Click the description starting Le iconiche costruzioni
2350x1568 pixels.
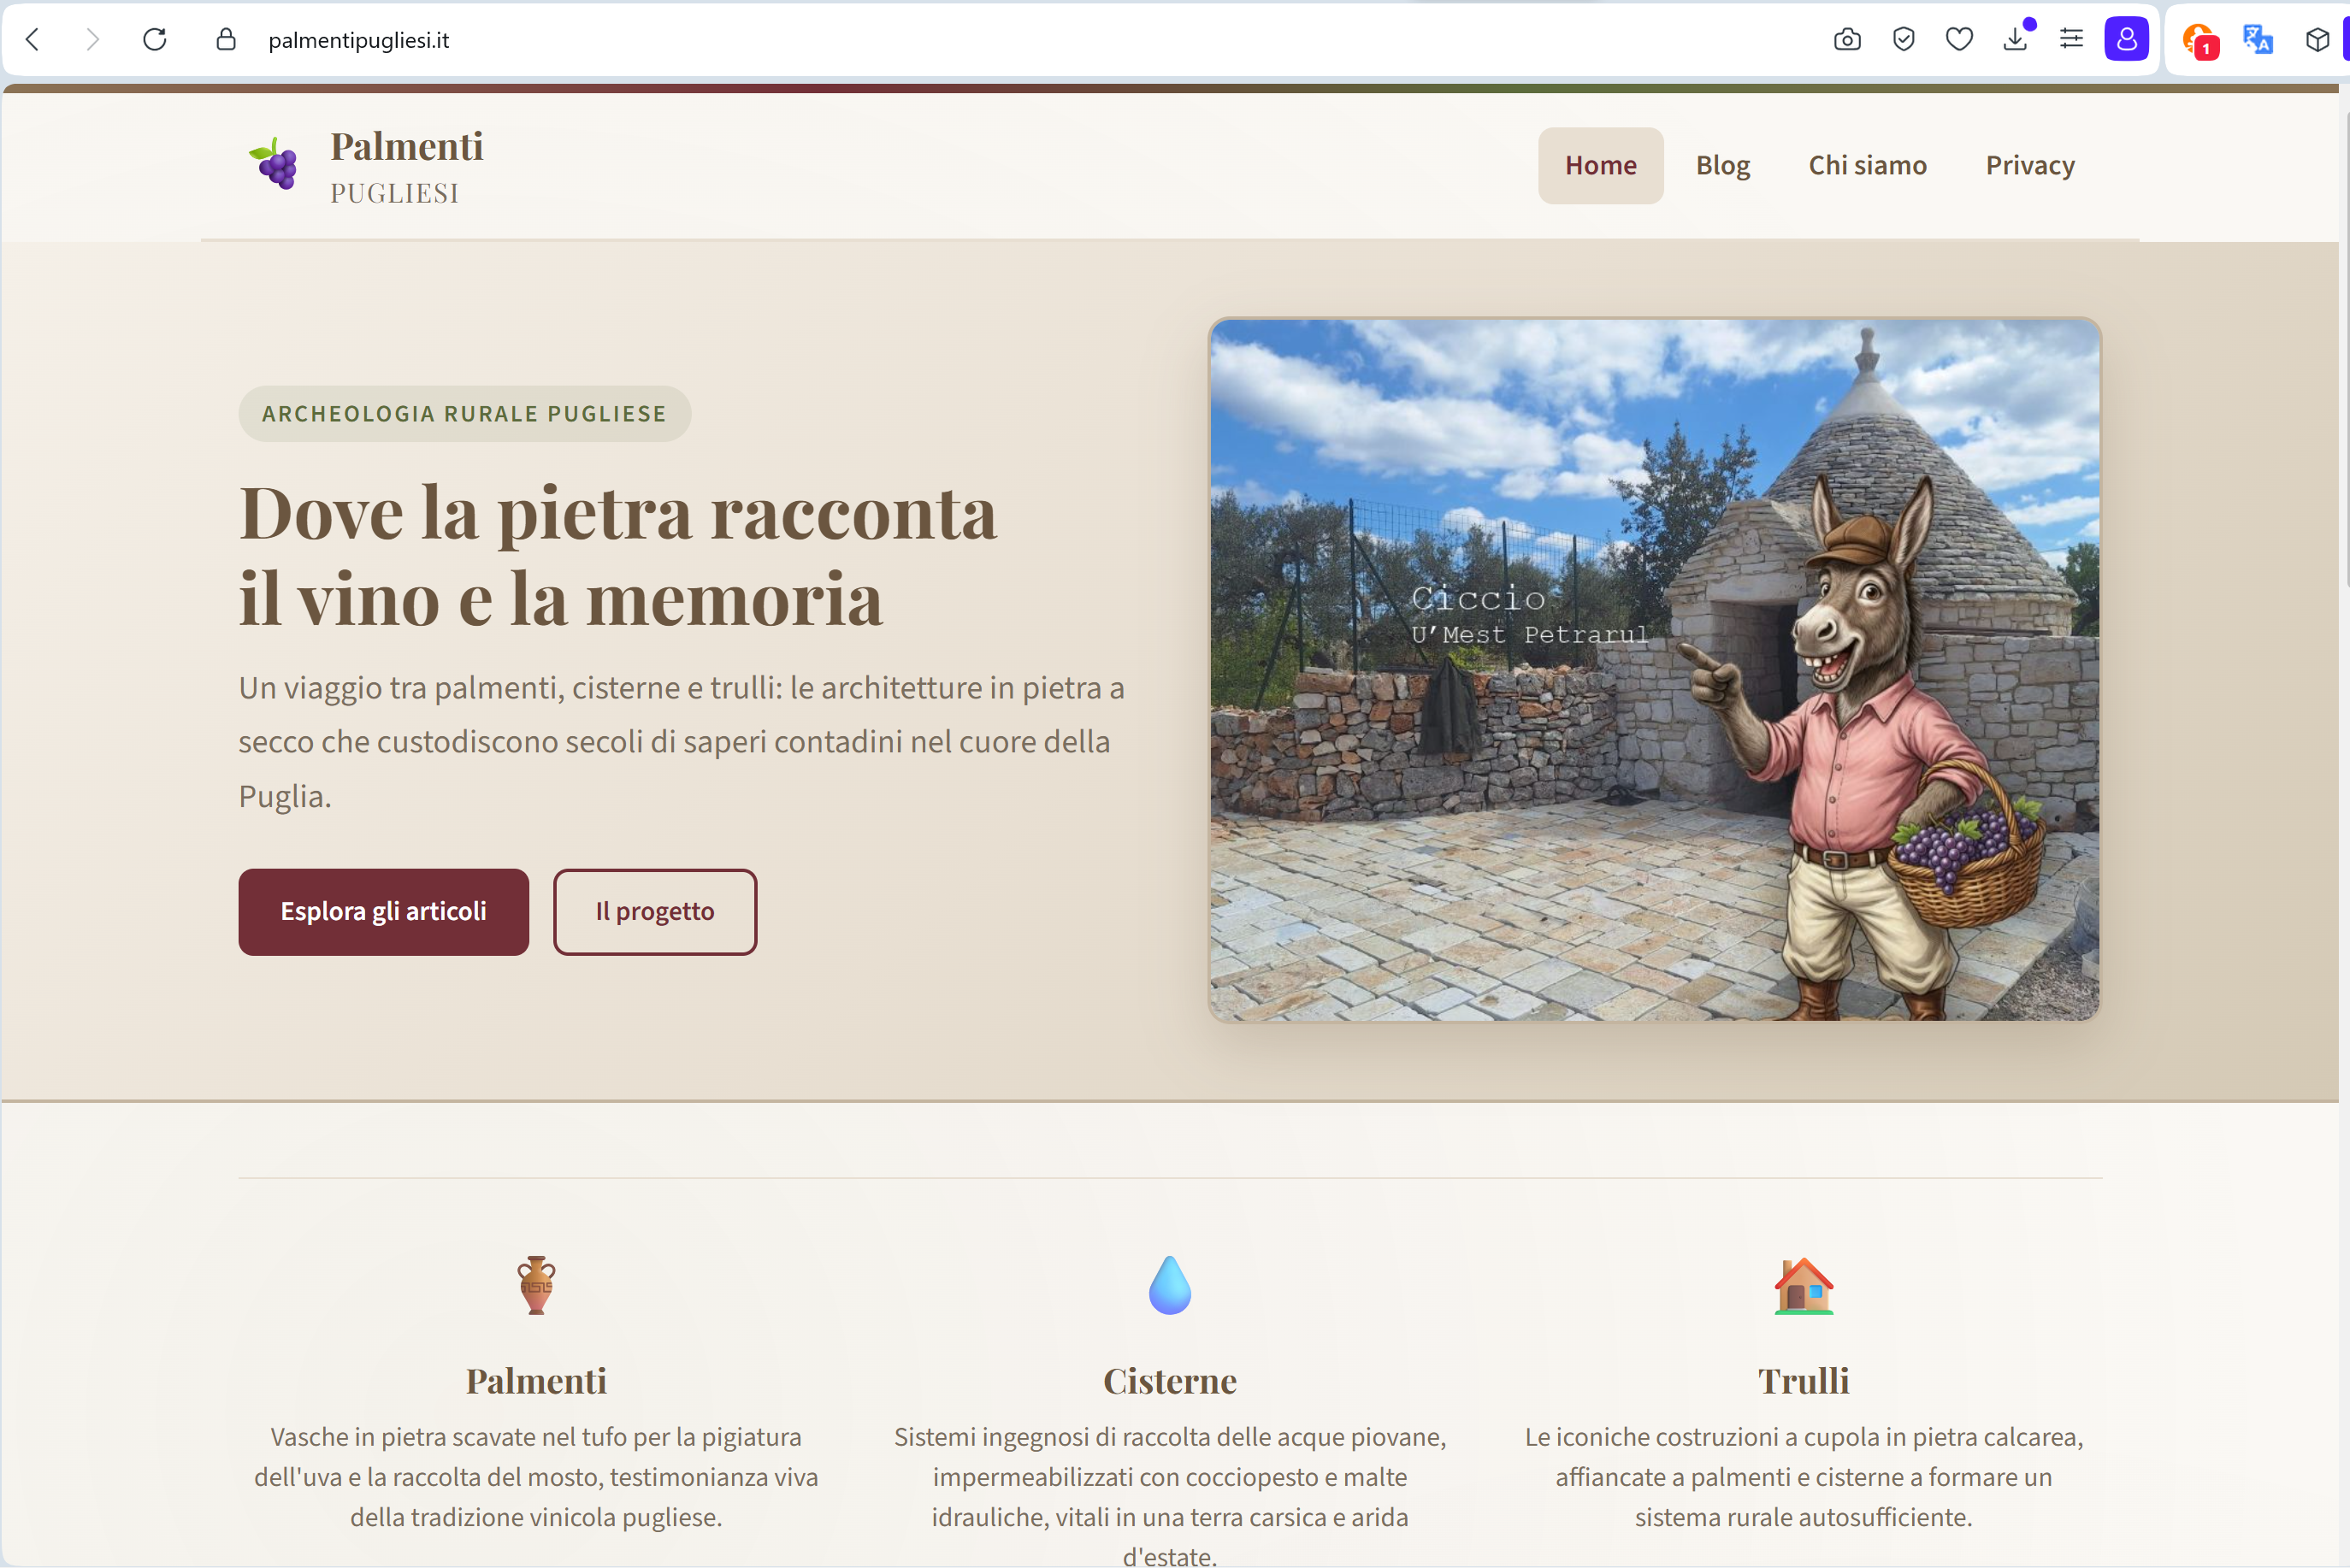1804,1477
